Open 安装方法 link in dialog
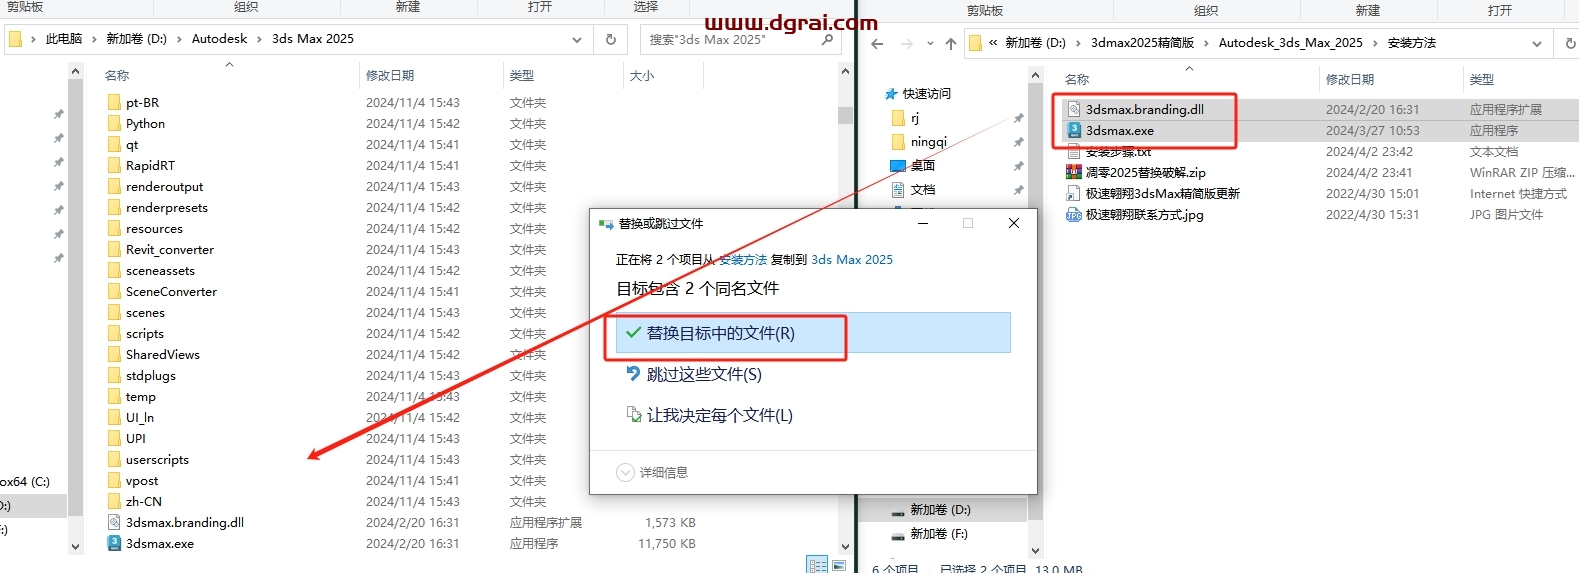The image size is (1579, 573). pos(743,259)
